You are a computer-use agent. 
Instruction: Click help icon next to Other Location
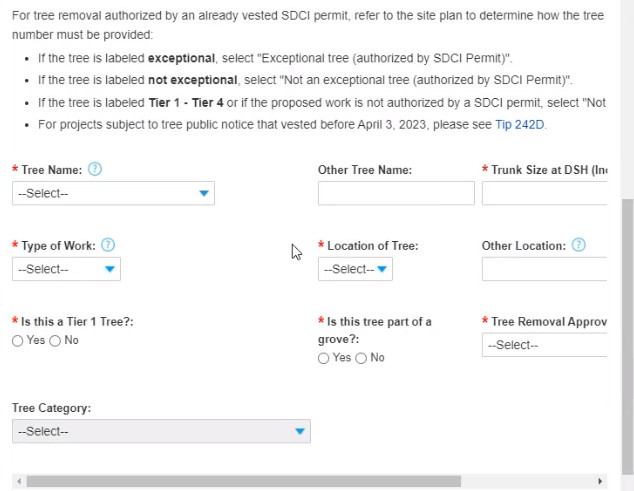578,245
